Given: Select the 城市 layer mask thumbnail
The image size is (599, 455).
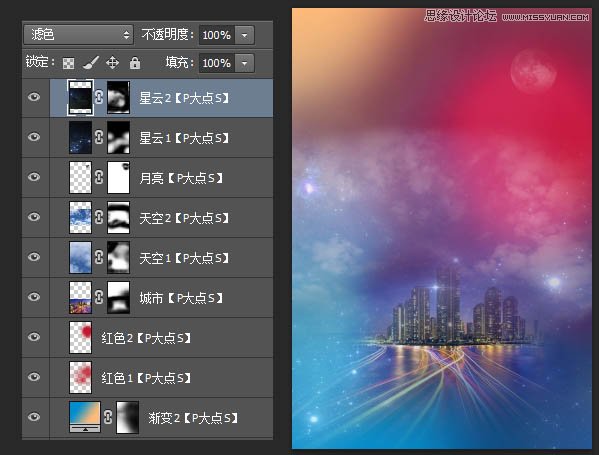Looking at the screenshot, I should [118, 297].
